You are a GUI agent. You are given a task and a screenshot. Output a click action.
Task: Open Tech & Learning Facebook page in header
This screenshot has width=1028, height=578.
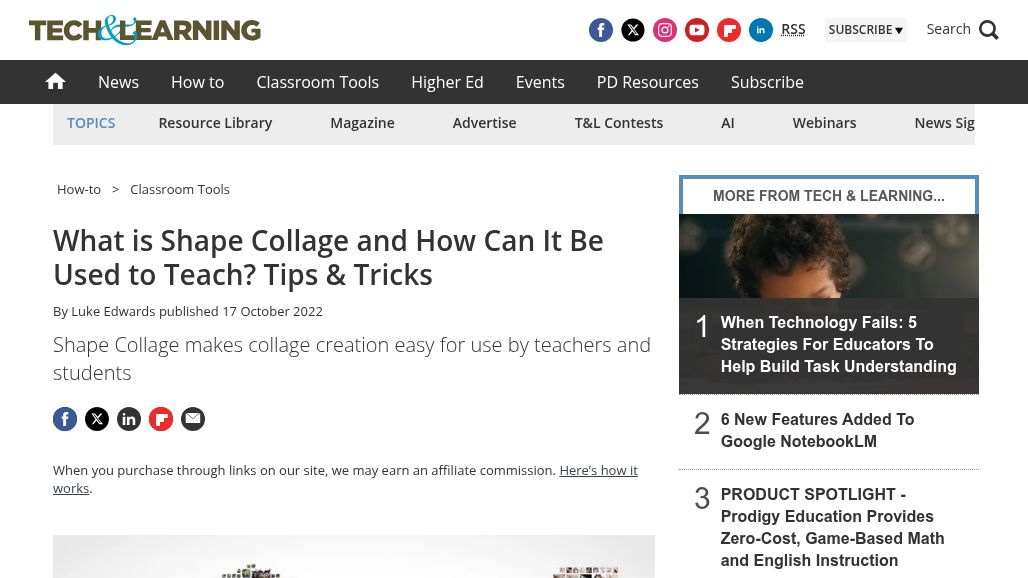point(601,30)
